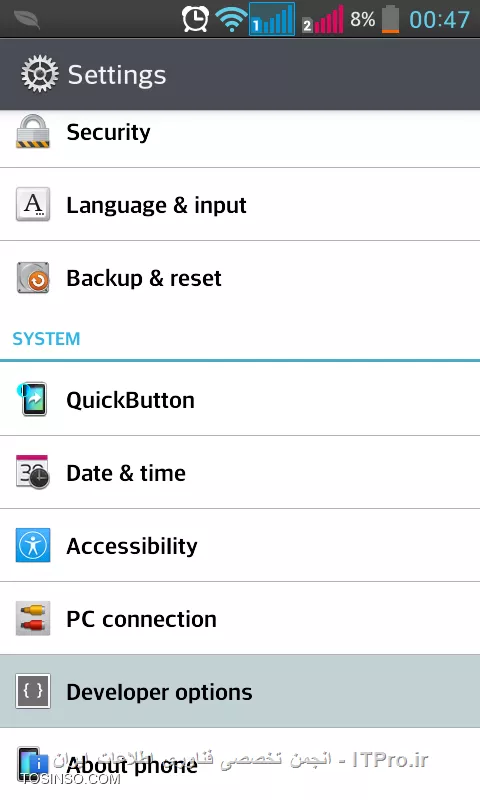The width and height of the screenshot is (480, 800).
Task: Tap the Accessibility person icon
Action: pos(33,545)
